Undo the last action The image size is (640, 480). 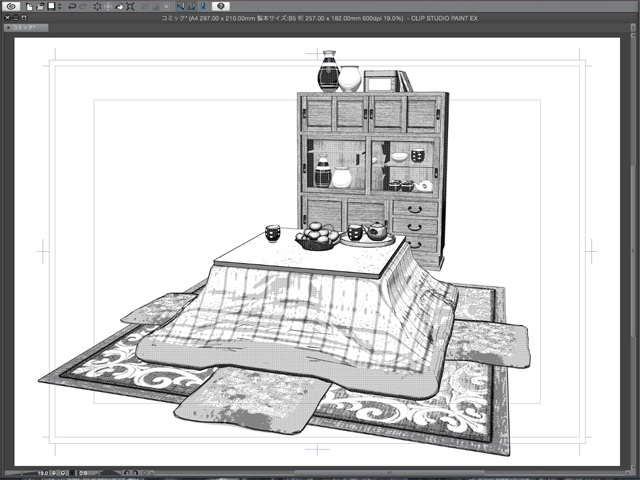[72, 7]
